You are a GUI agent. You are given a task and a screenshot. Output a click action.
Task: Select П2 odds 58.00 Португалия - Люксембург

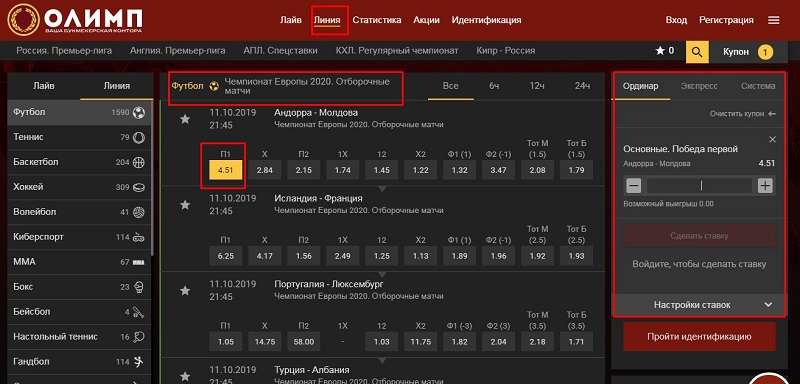(304, 342)
